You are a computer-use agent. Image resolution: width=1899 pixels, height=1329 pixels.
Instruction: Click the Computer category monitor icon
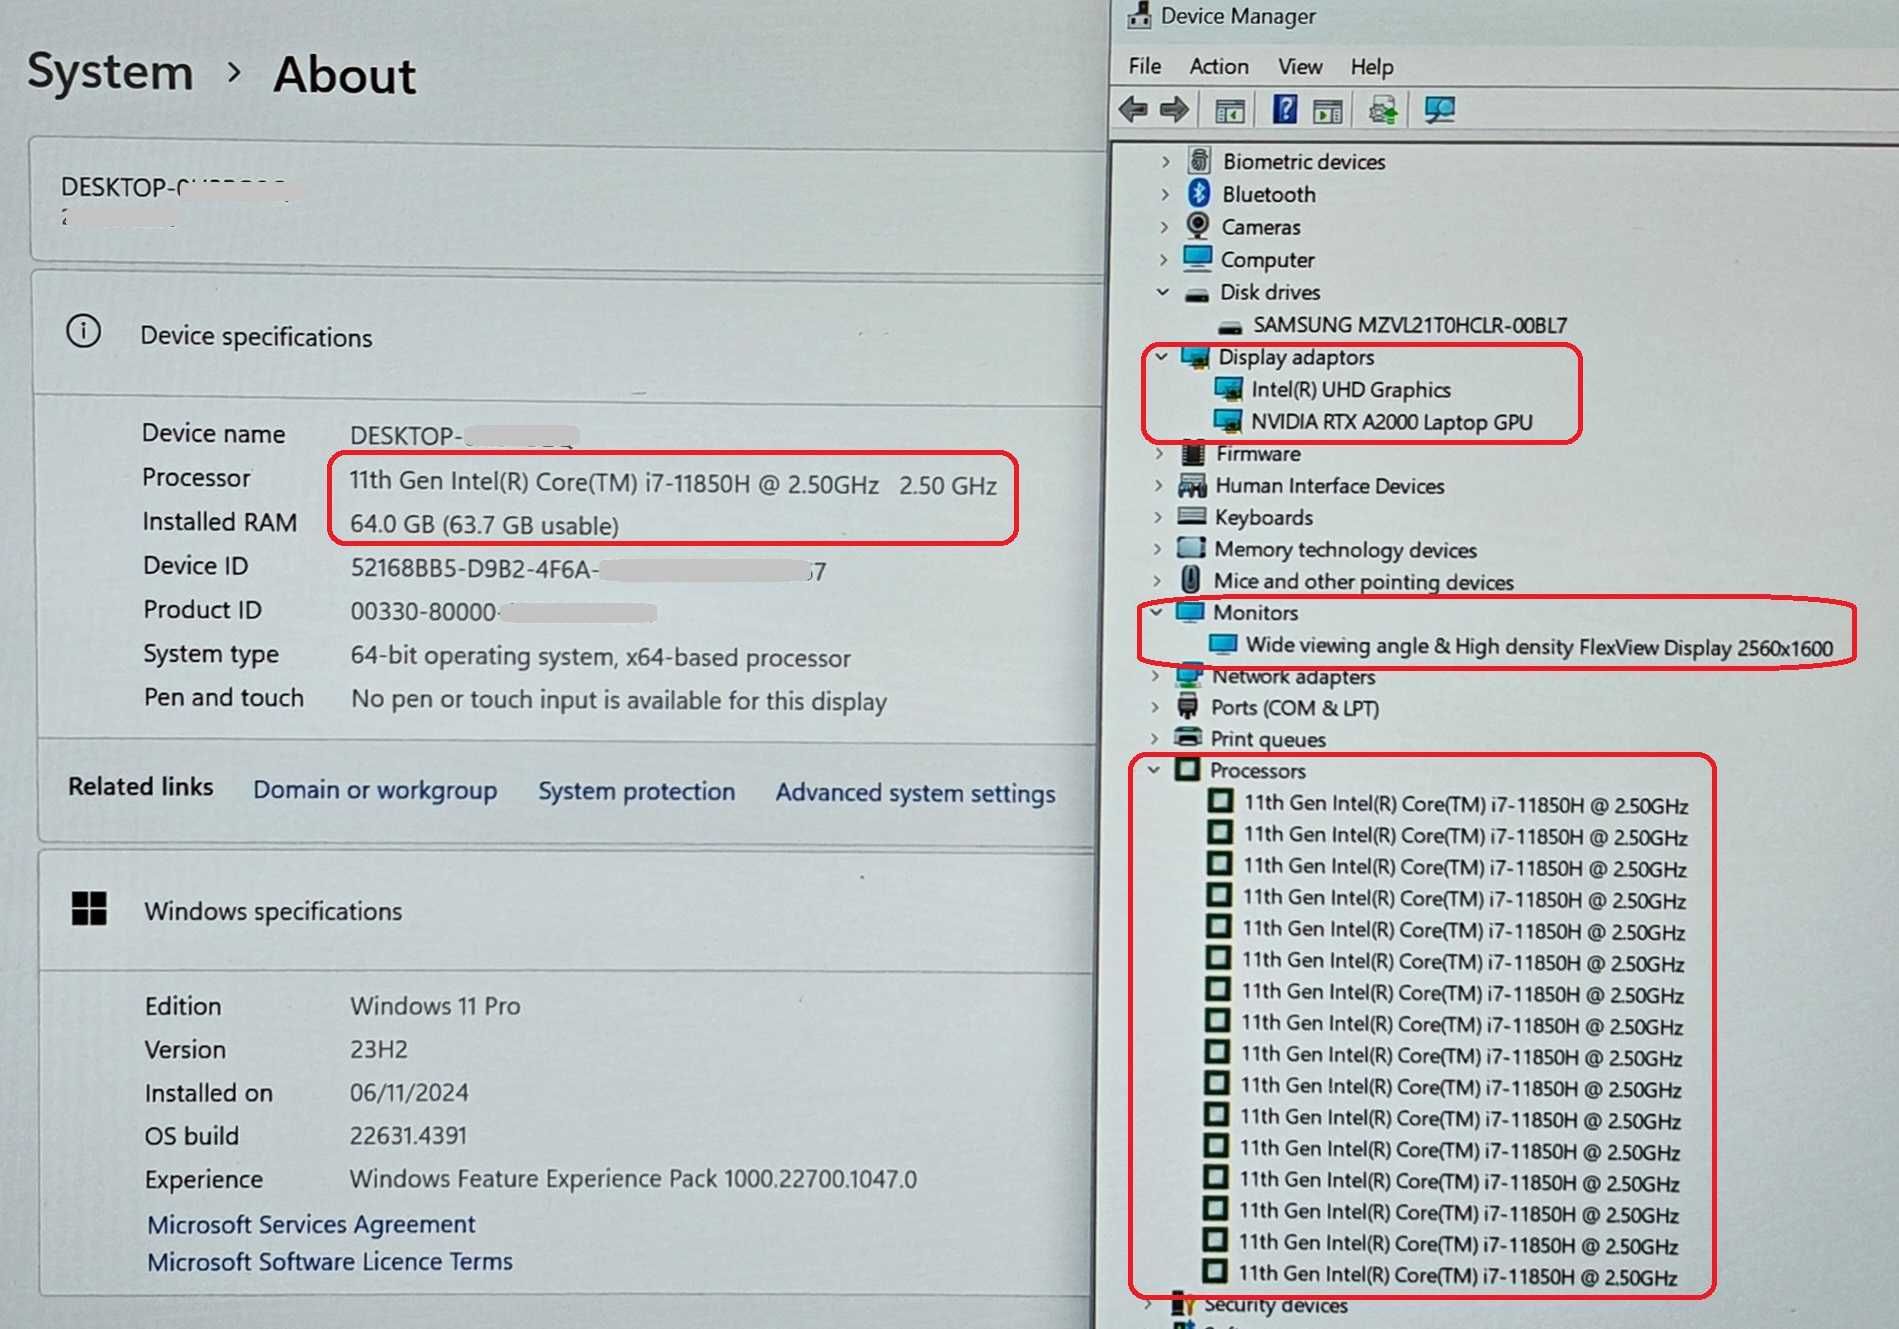click(x=1197, y=258)
